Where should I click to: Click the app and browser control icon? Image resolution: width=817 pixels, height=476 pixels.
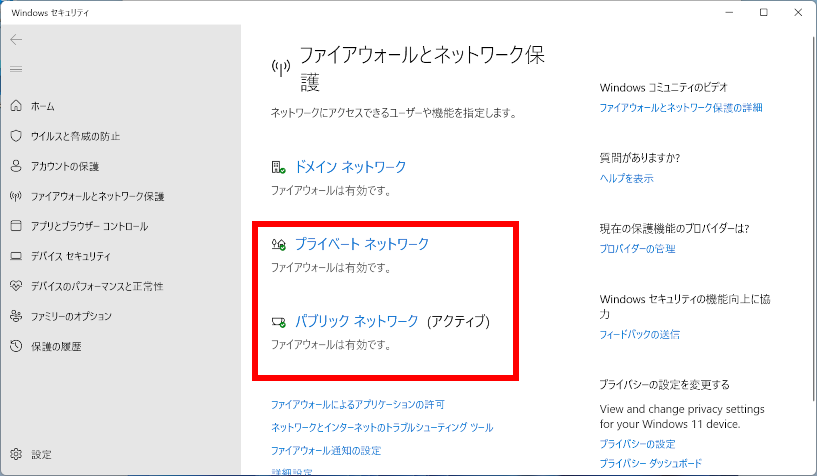click(x=16, y=226)
